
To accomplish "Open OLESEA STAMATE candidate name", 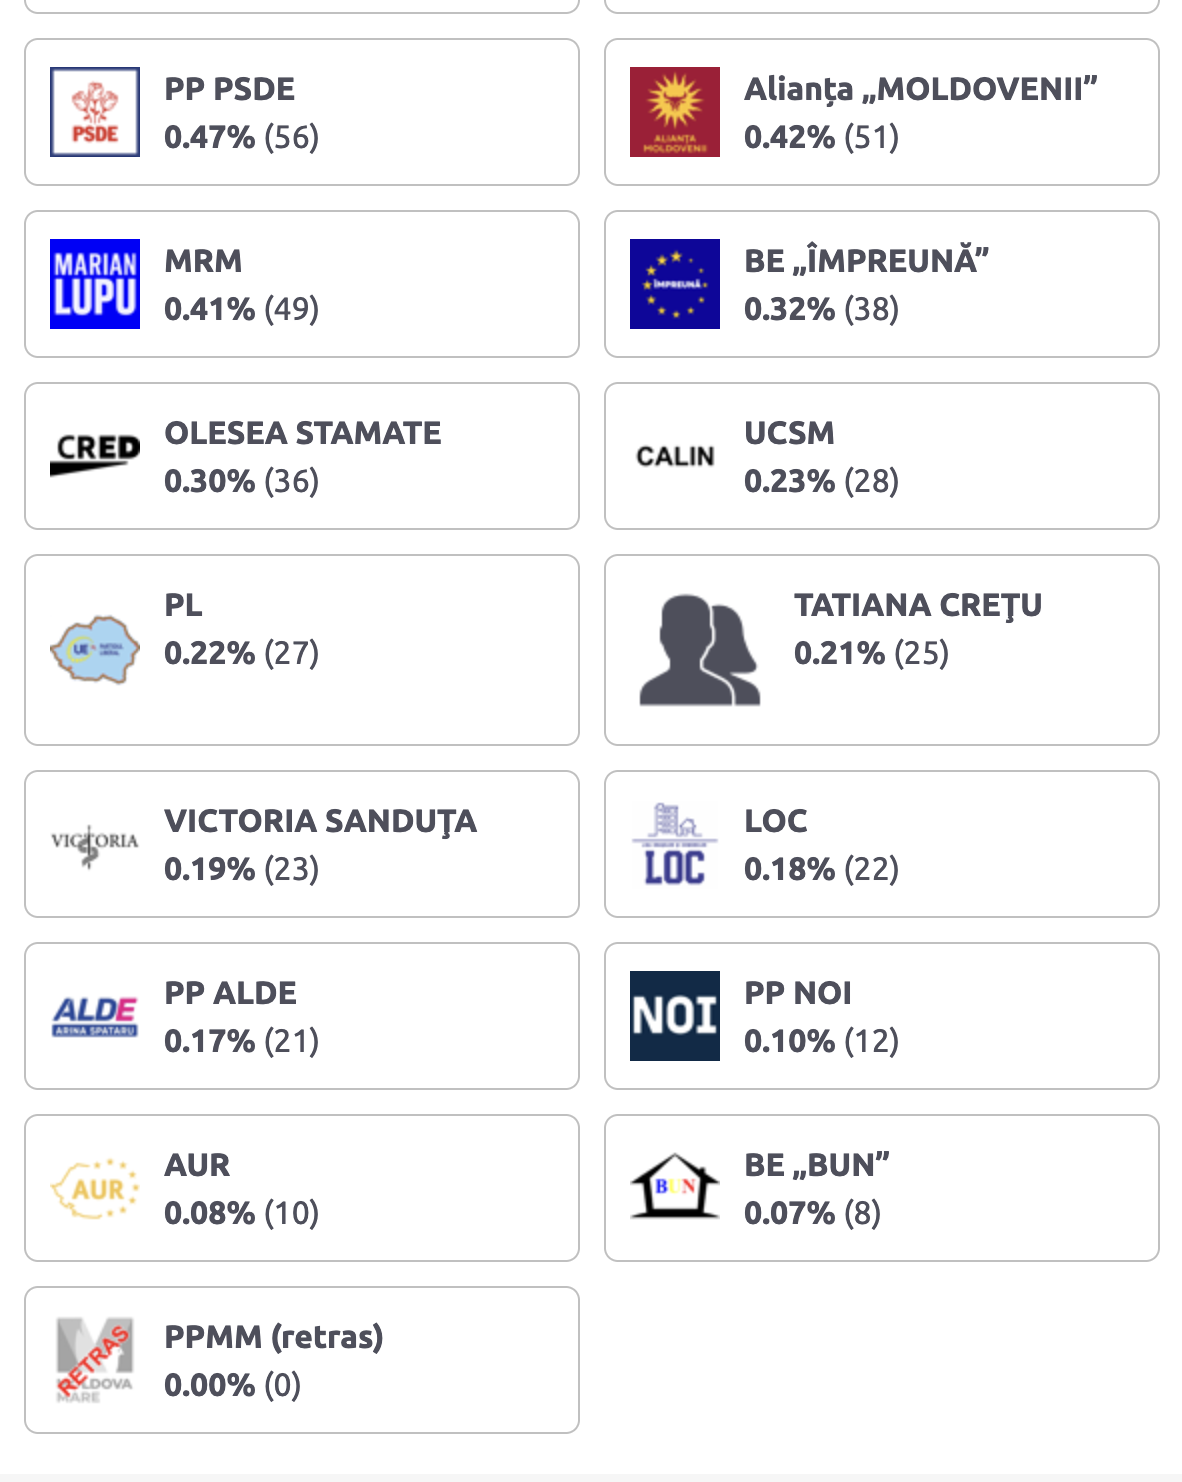I will click(303, 433).
